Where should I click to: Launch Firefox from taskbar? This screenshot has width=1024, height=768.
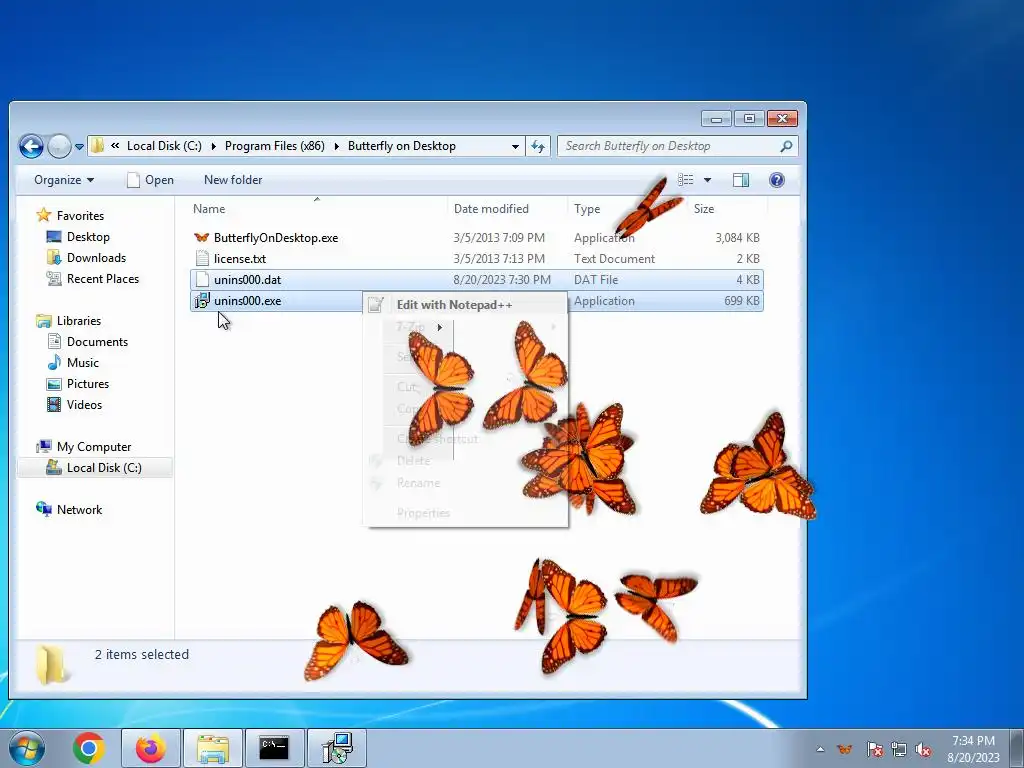click(150, 748)
